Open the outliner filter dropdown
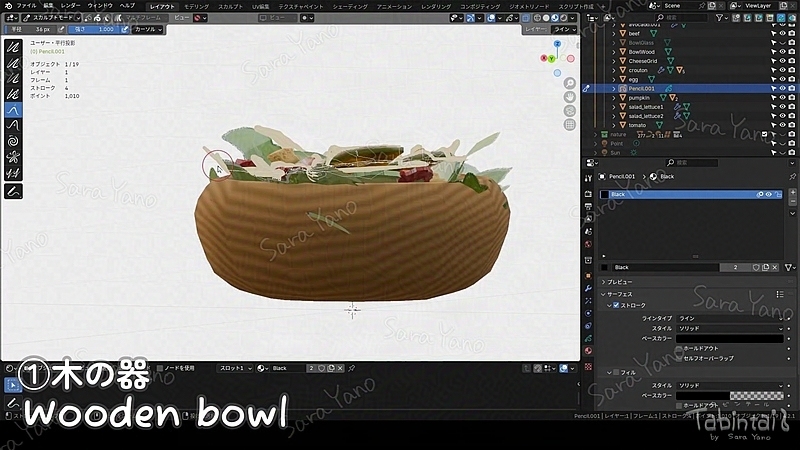The width and height of the screenshot is (800, 450). [721, 18]
